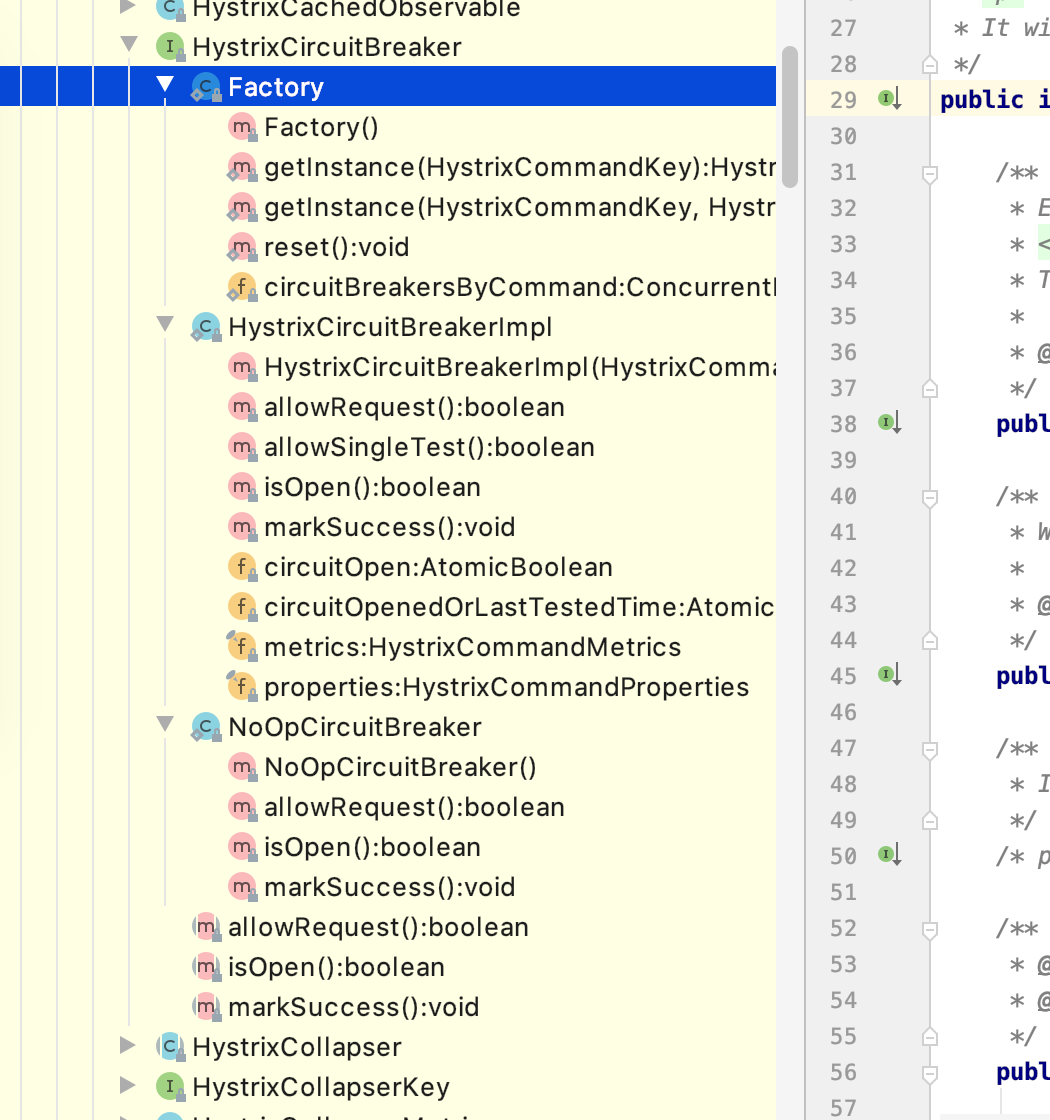
Task: Click the implemented-method gutter icon on line 29
Action: [x=889, y=99]
